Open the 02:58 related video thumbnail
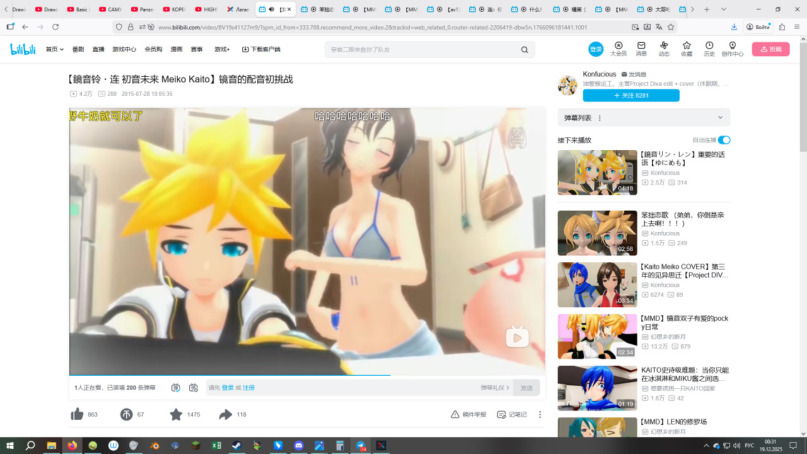Viewport: 807px width, 454px height. [597, 233]
